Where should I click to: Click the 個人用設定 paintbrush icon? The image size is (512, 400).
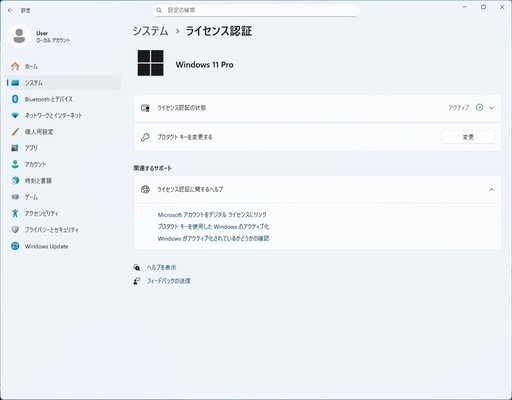tap(15, 132)
